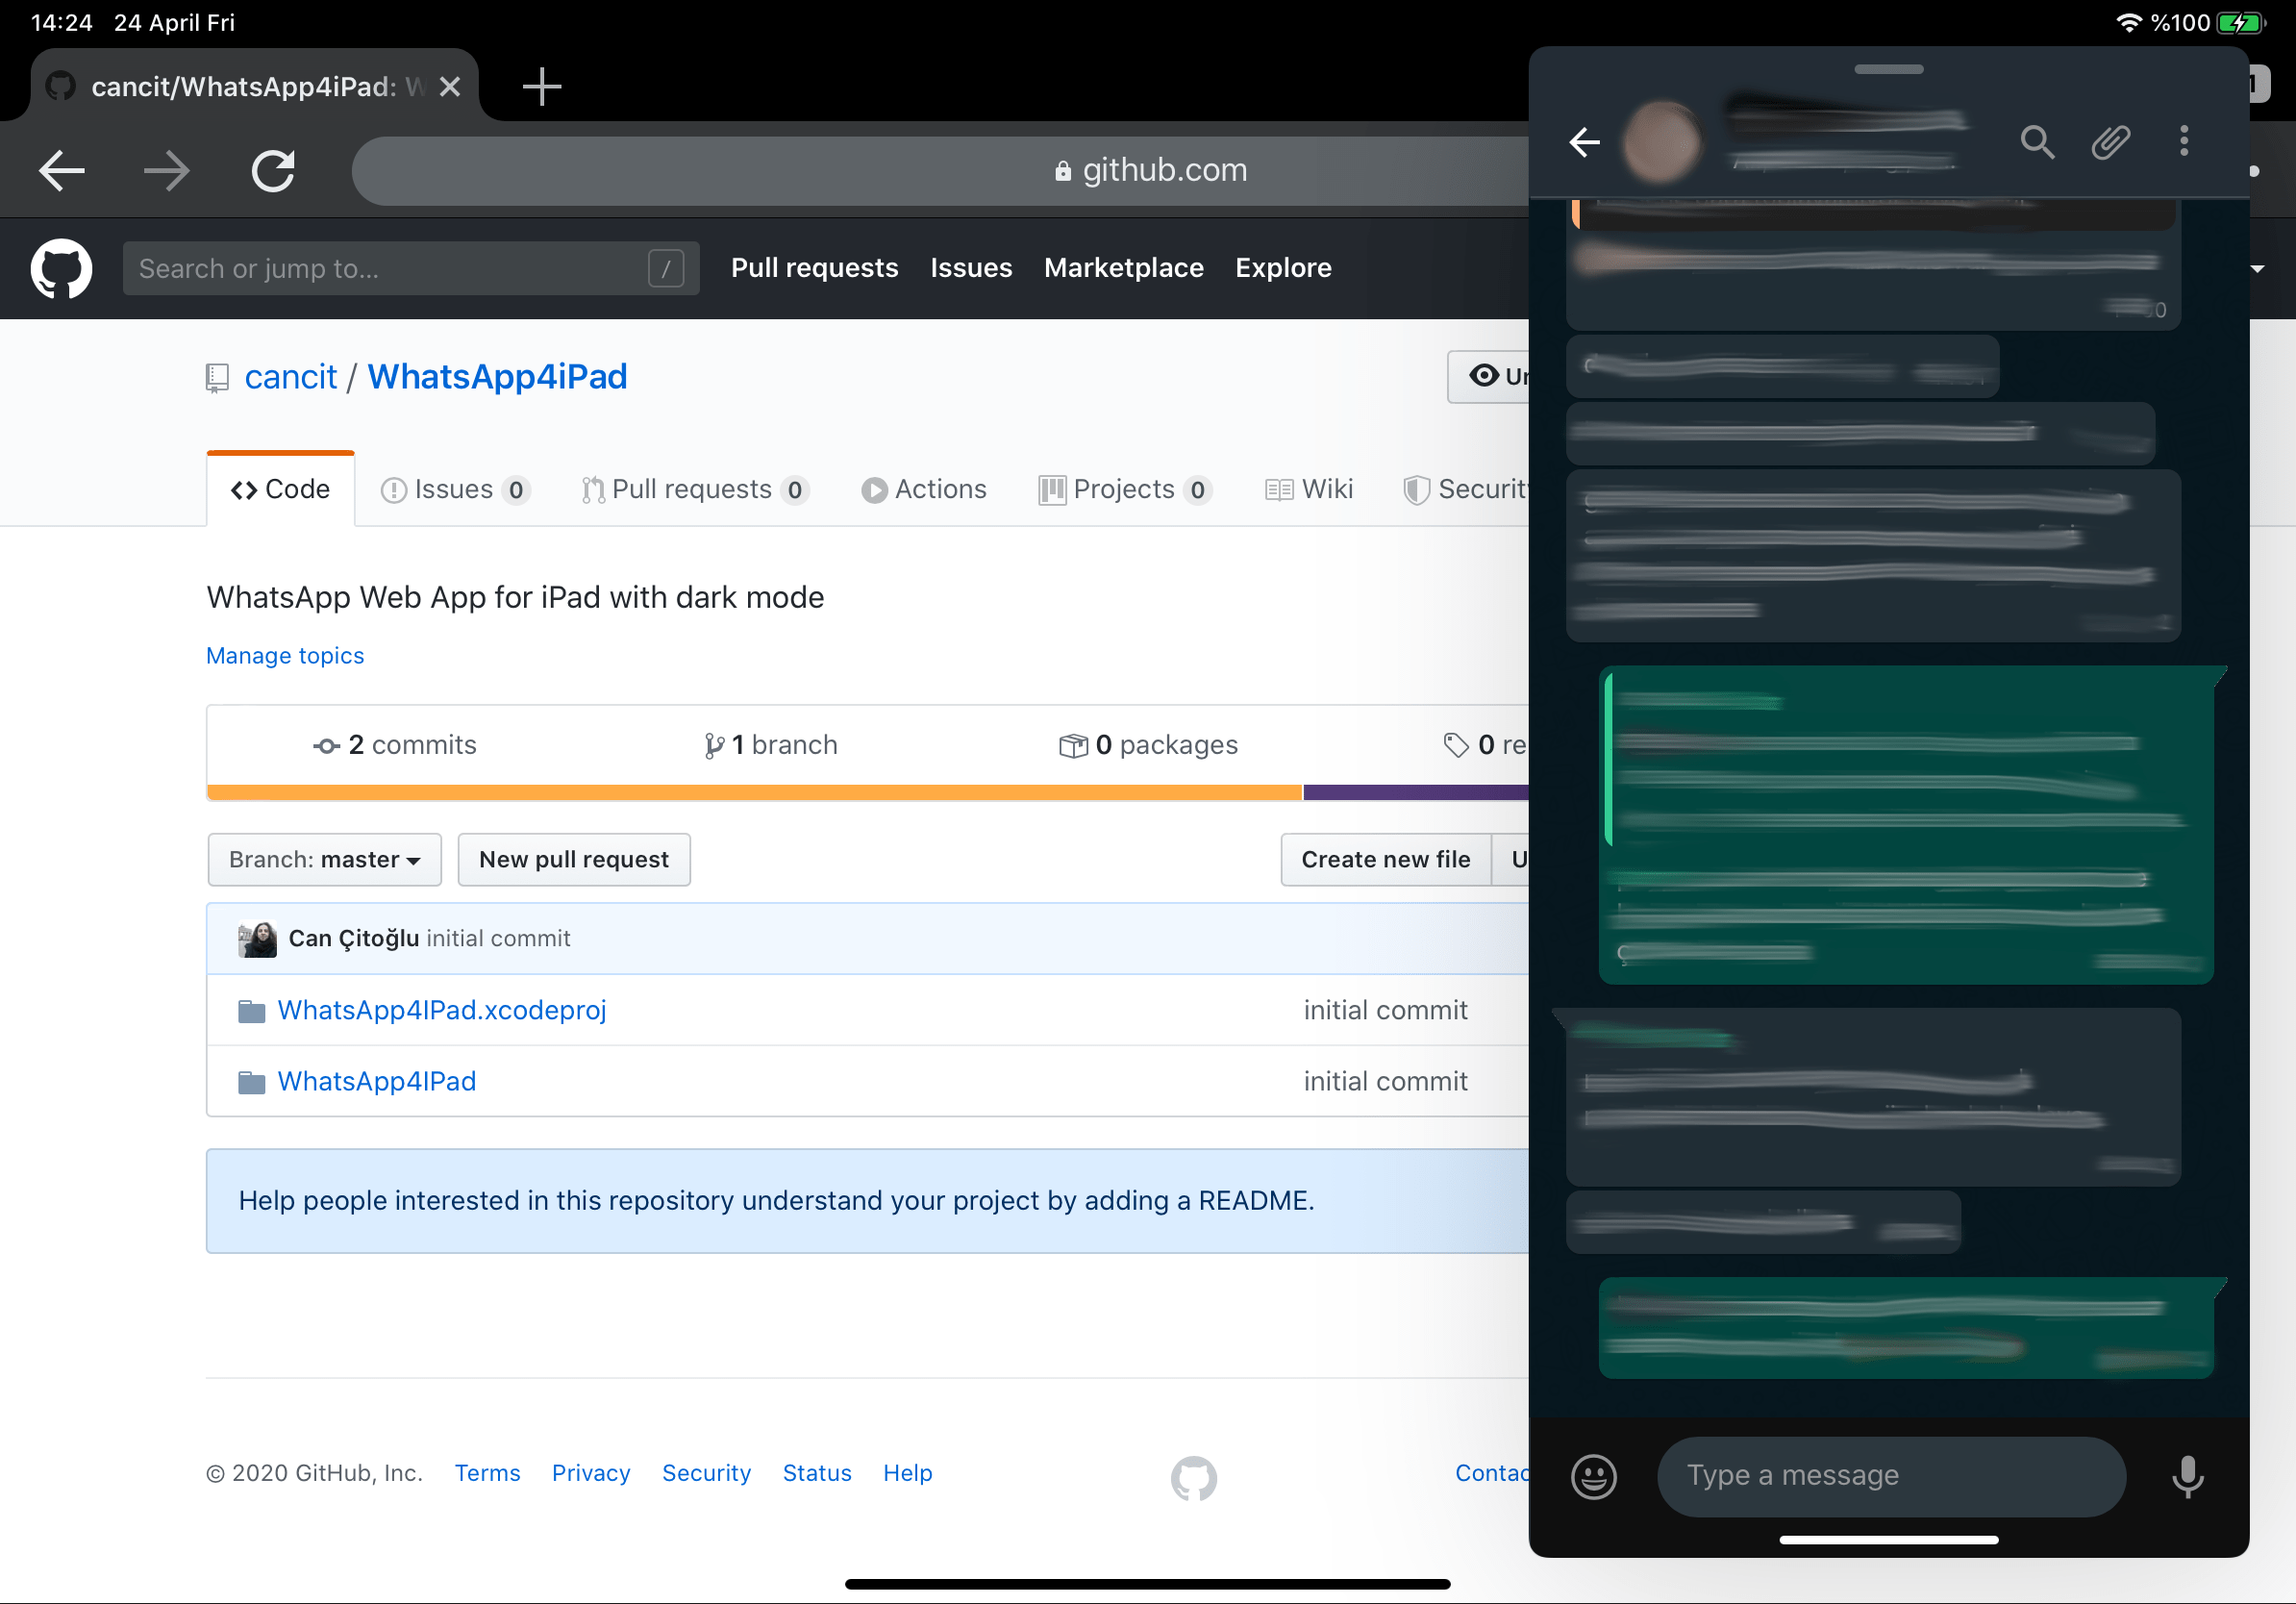Open a new browser tab

click(541, 87)
